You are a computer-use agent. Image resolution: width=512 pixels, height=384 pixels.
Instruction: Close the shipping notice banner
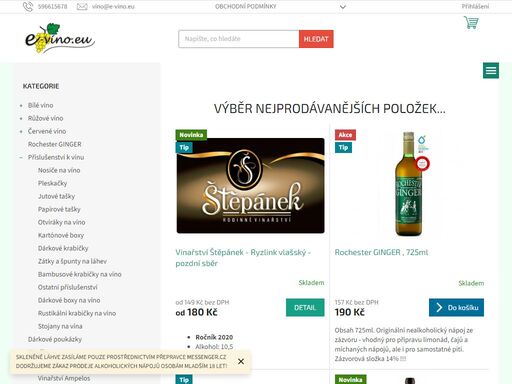pyautogui.click(x=241, y=361)
